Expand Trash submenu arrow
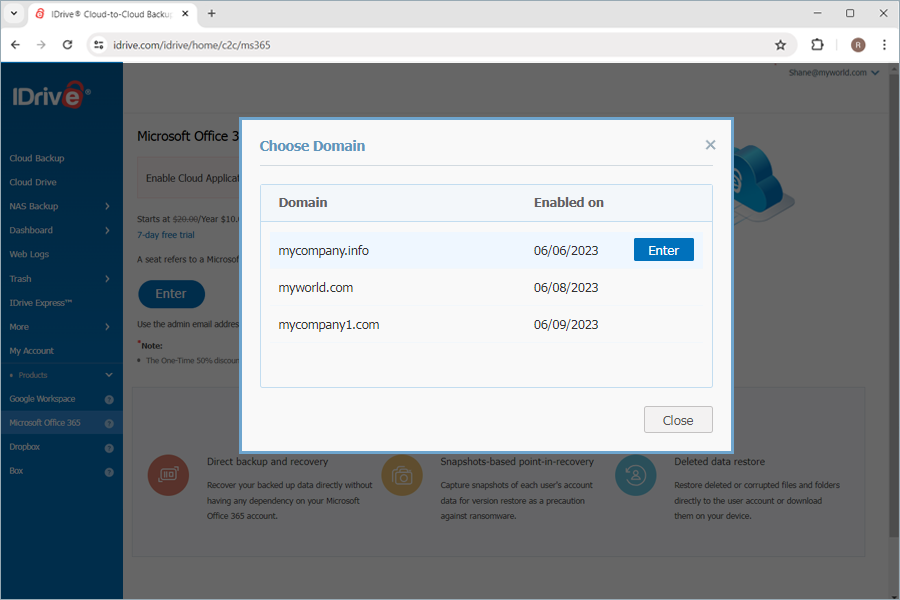This screenshot has height=600, width=900. click(107, 278)
